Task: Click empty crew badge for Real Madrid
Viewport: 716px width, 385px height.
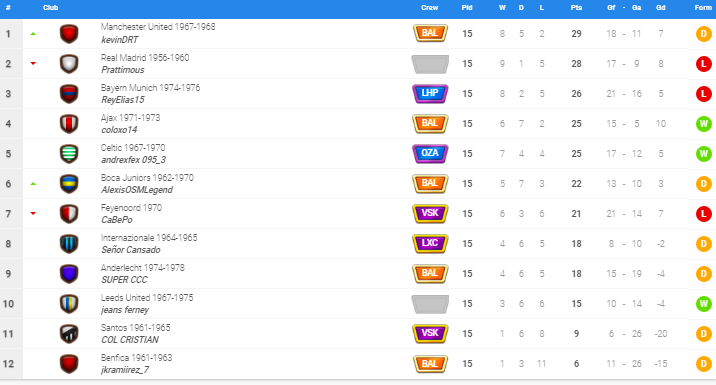Action: point(430,64)
